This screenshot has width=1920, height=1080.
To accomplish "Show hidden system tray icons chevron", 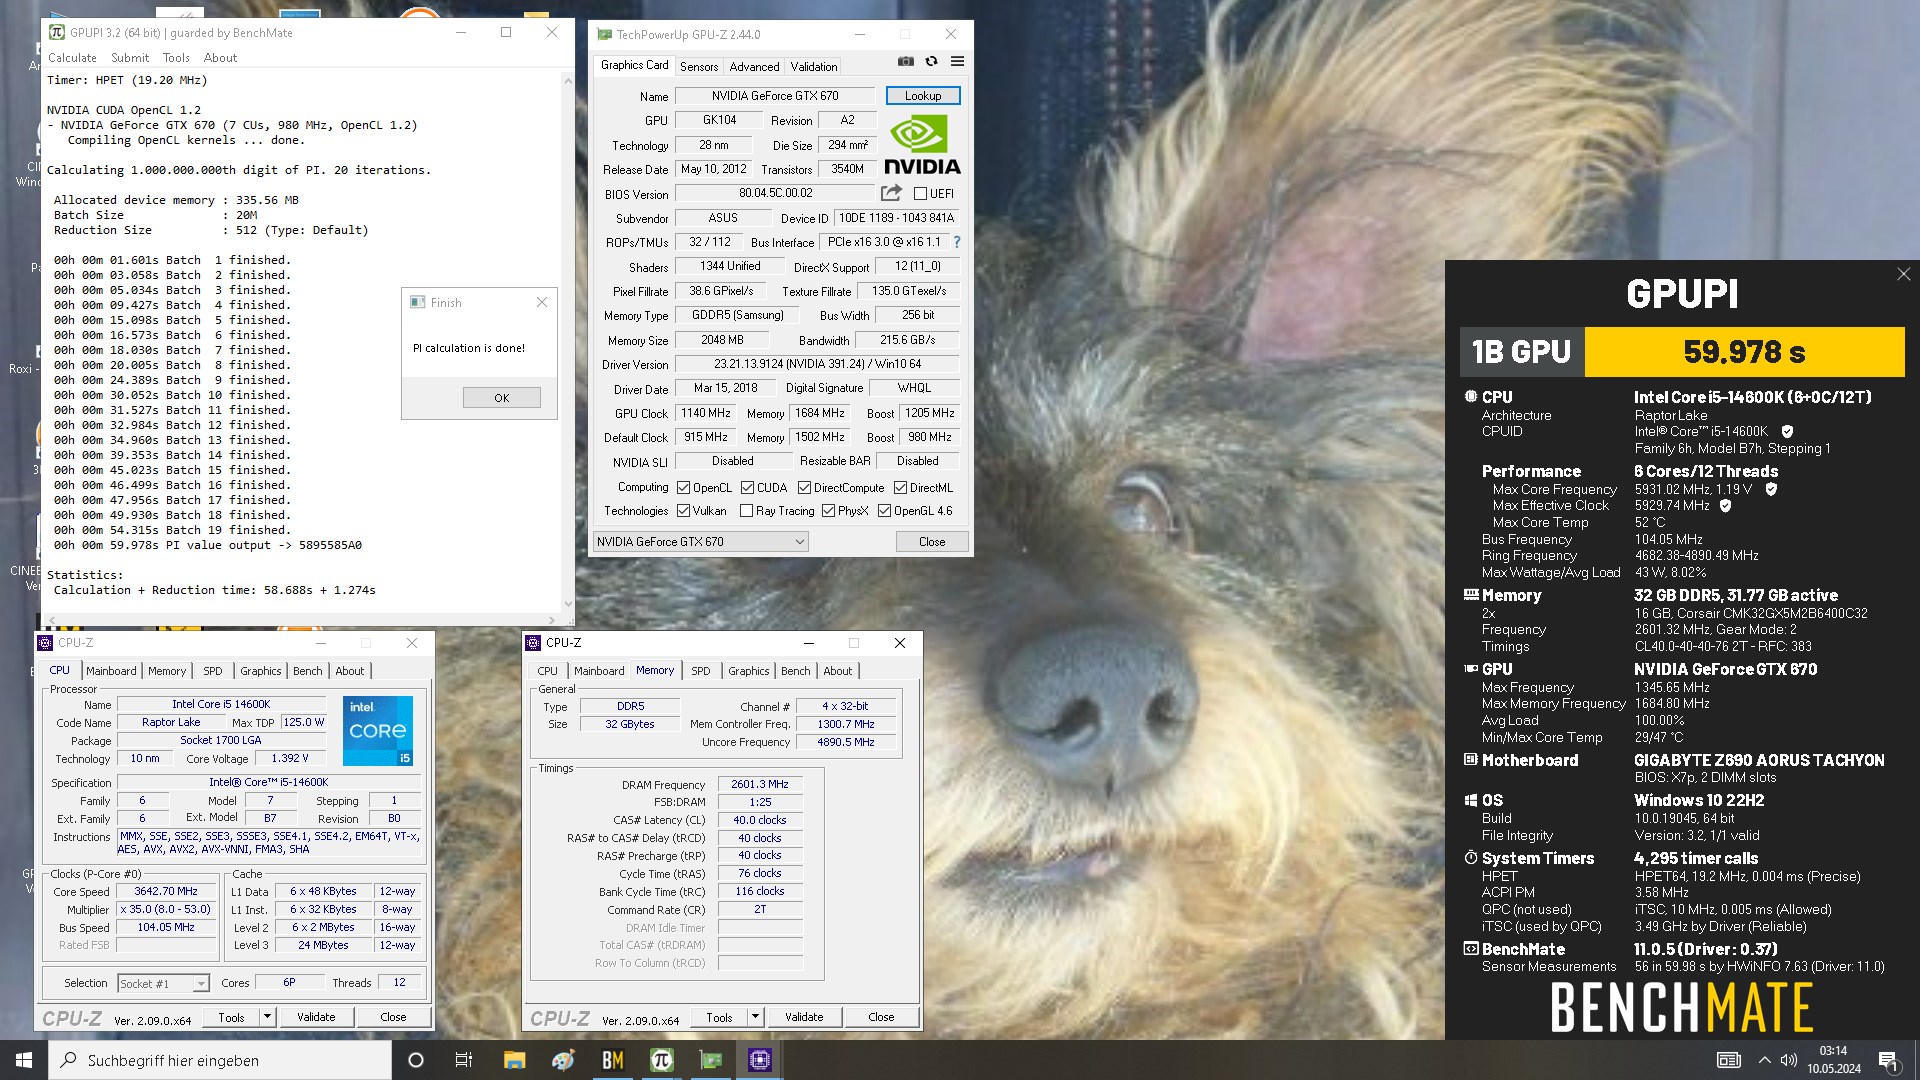I will click(x=1764, y=1060).
